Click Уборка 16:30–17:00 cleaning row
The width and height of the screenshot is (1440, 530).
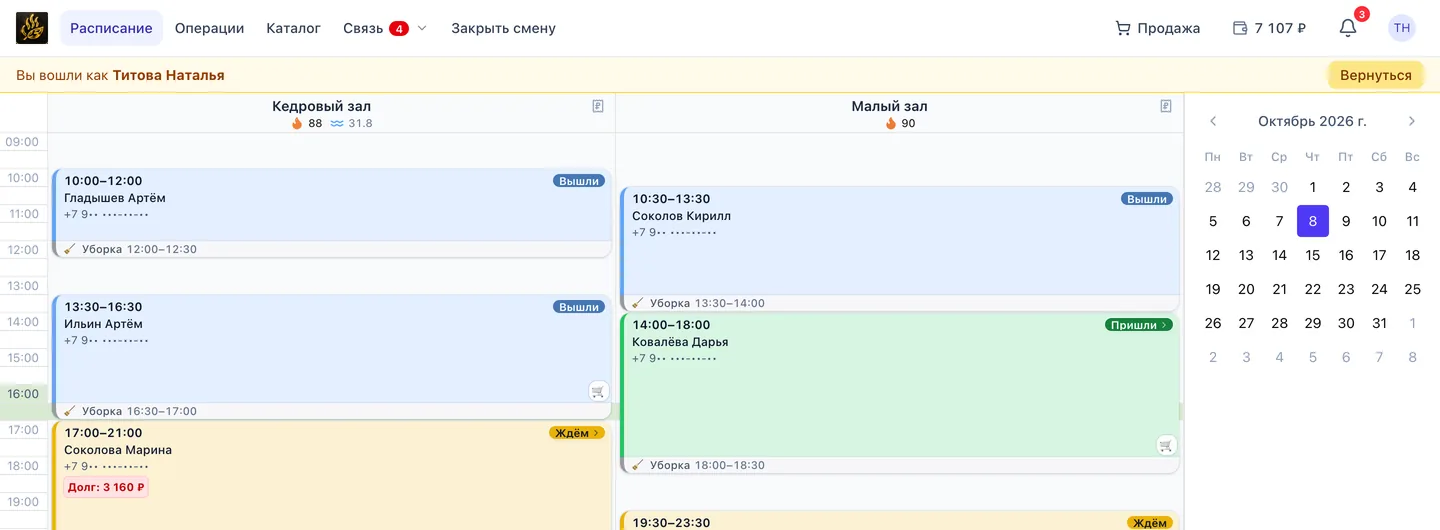331,411
